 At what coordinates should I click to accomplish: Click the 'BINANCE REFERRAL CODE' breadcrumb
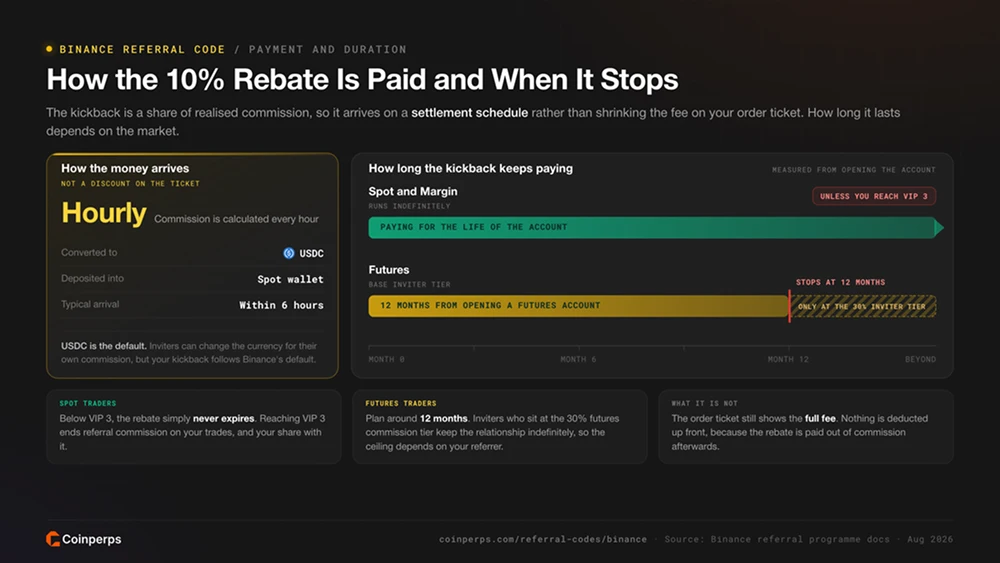click(x=142, y=49)
